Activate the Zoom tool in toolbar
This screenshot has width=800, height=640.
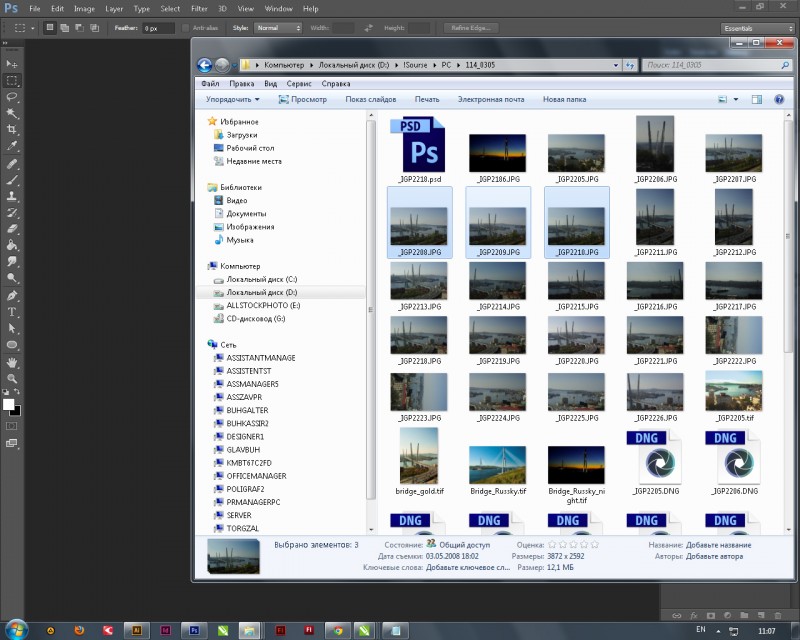tap(12, 378)
